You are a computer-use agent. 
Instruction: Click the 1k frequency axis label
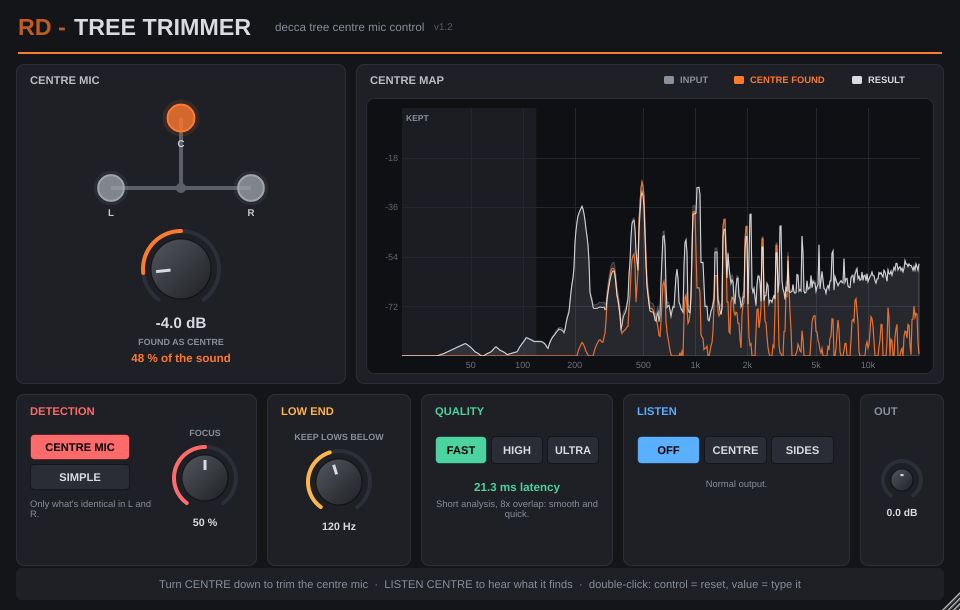pyautogui.click(x=696, y=365)
